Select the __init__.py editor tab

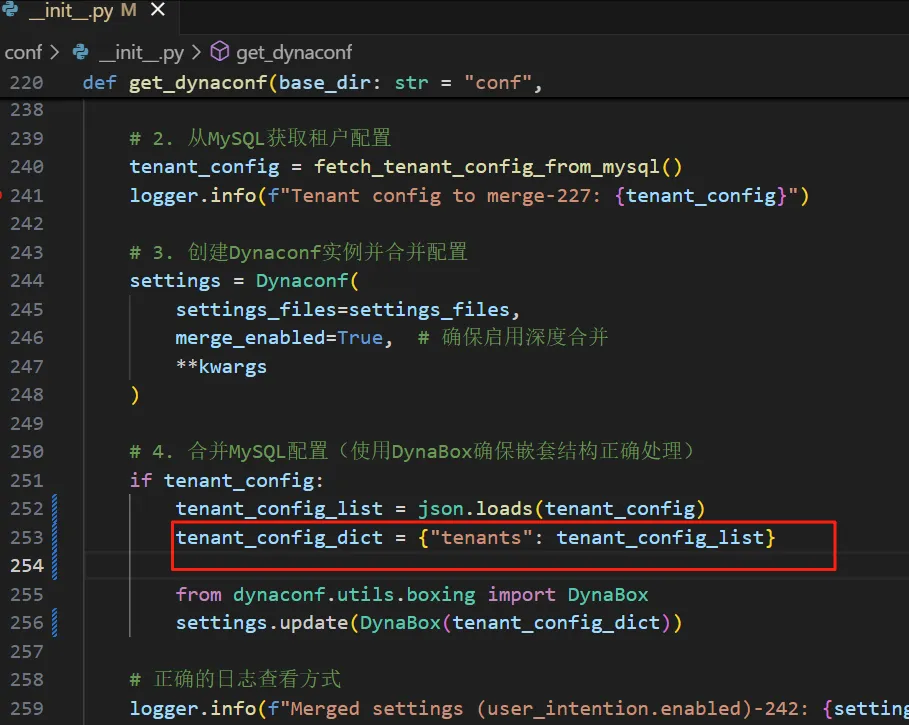(x=89, y=15)
